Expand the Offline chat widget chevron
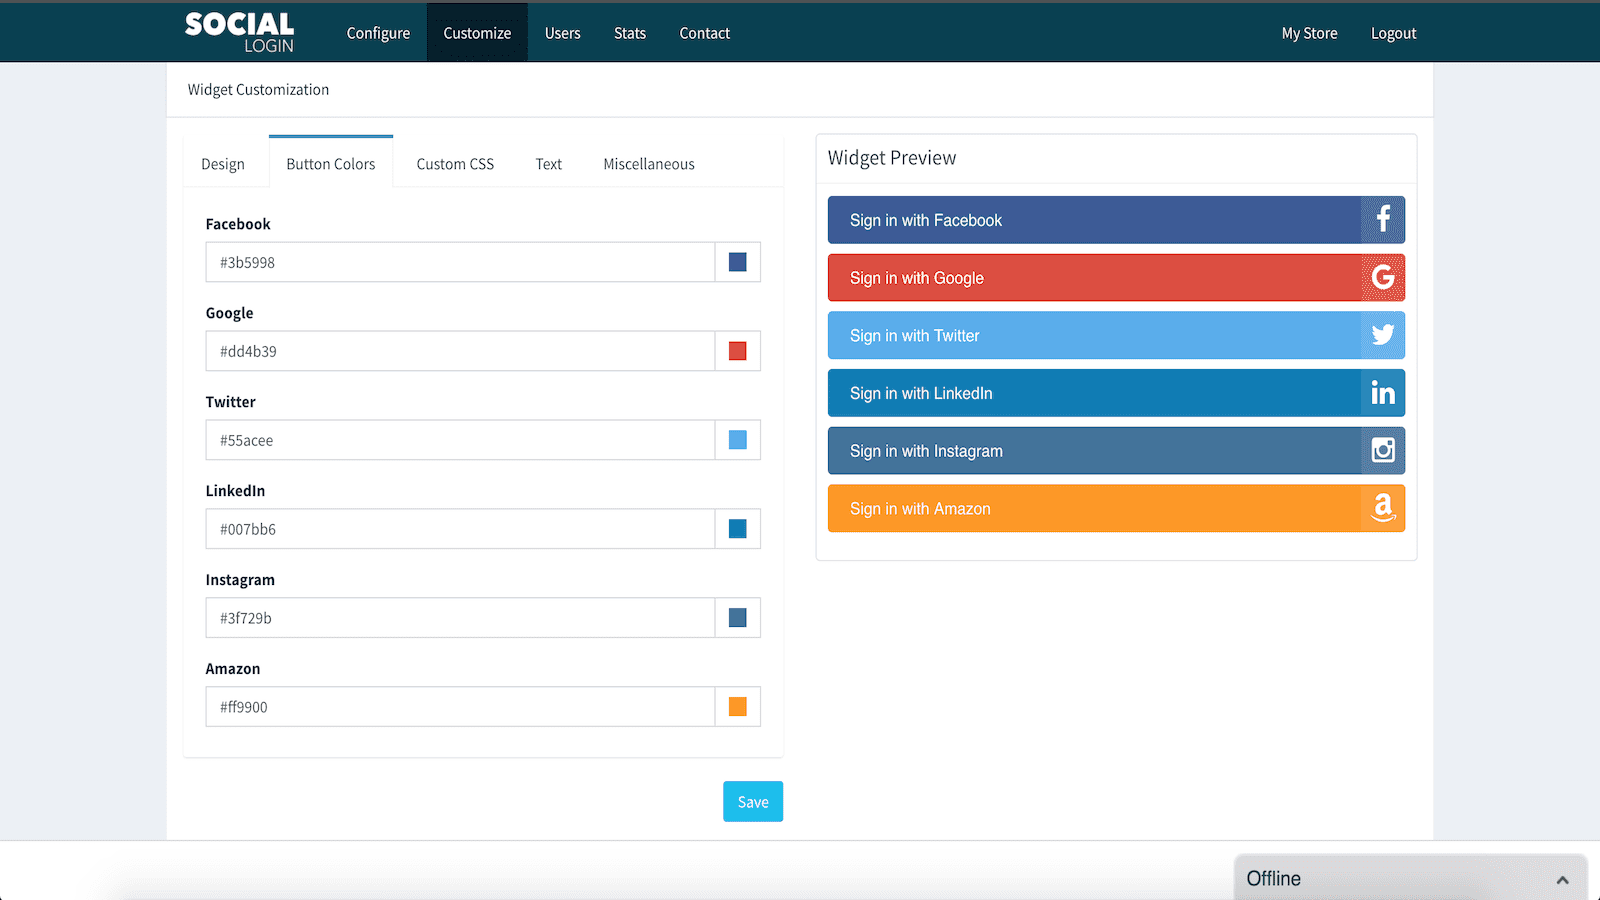The width and height of the screenshot is (1600, 900). tap(1563, 880)
